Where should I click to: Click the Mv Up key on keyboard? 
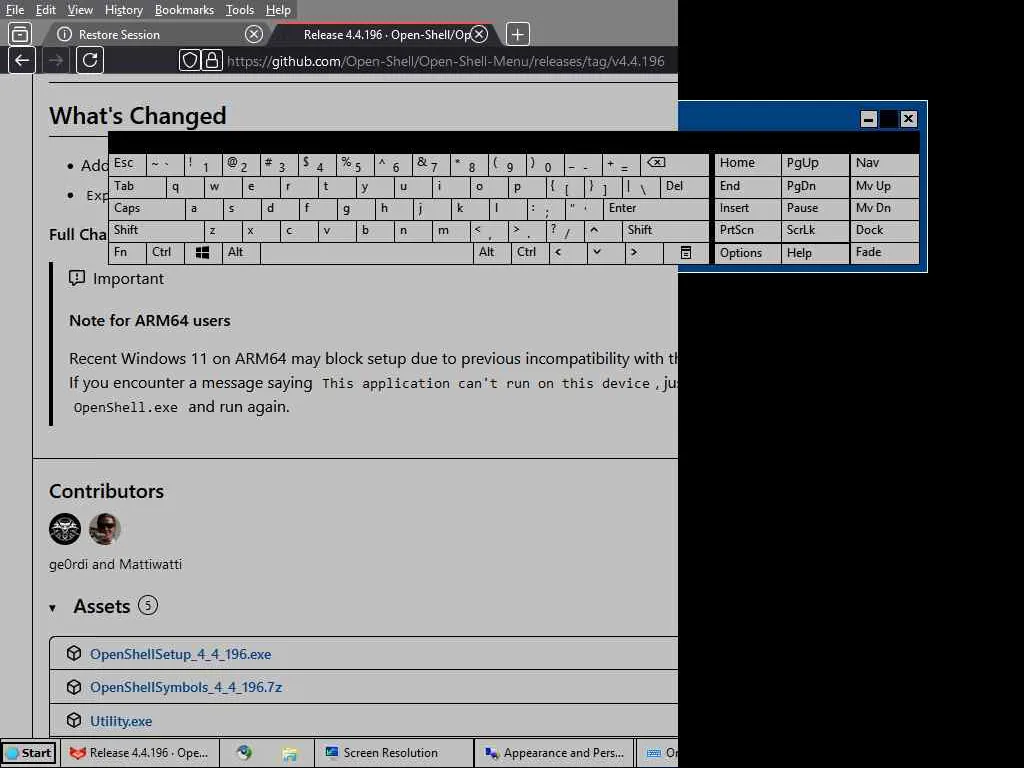tap(884, 187)
